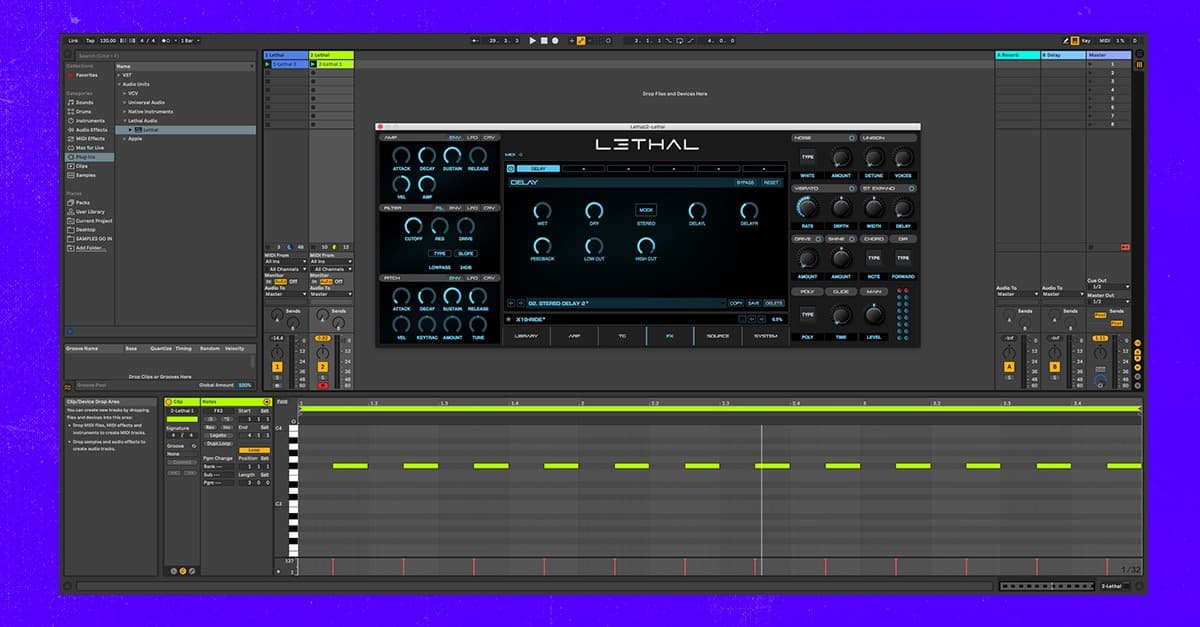
Task: Click the Reset button in Delay panel
Action: click(x=771, y=183)
